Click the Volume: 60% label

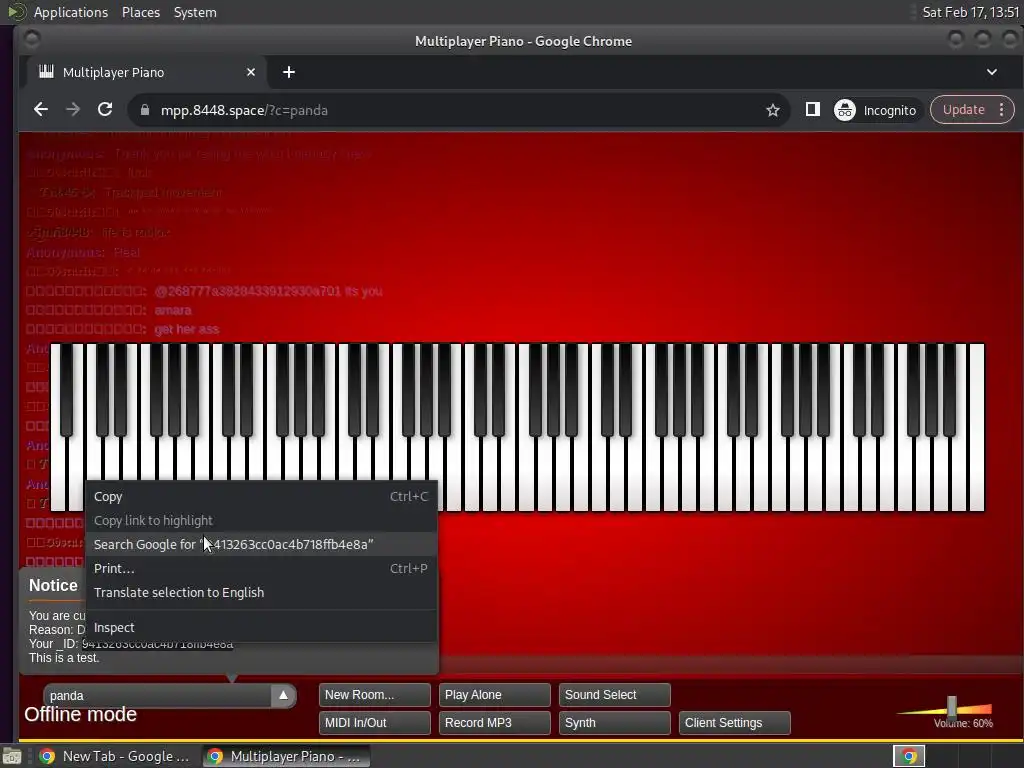963,723
